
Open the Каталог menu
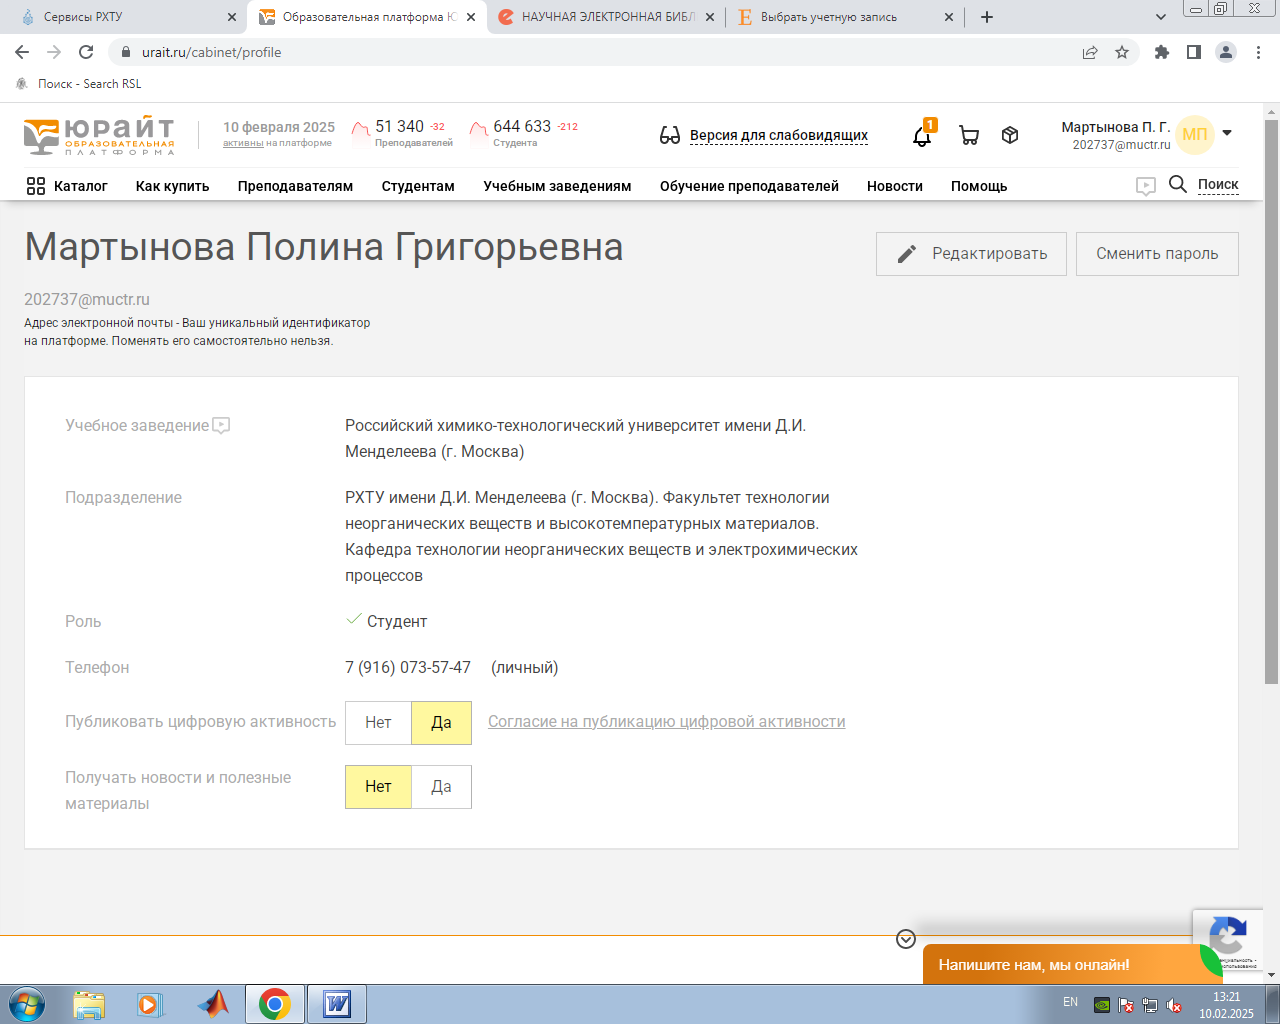67,186
